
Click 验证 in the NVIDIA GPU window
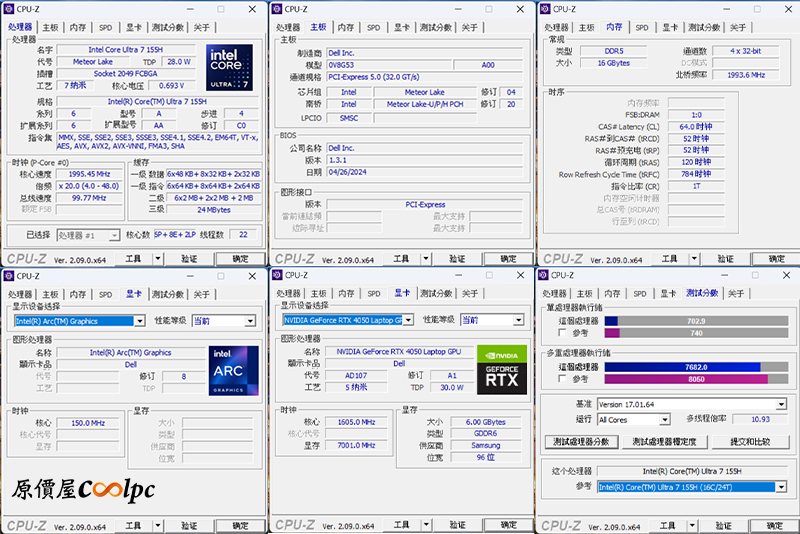coord(457,525)
